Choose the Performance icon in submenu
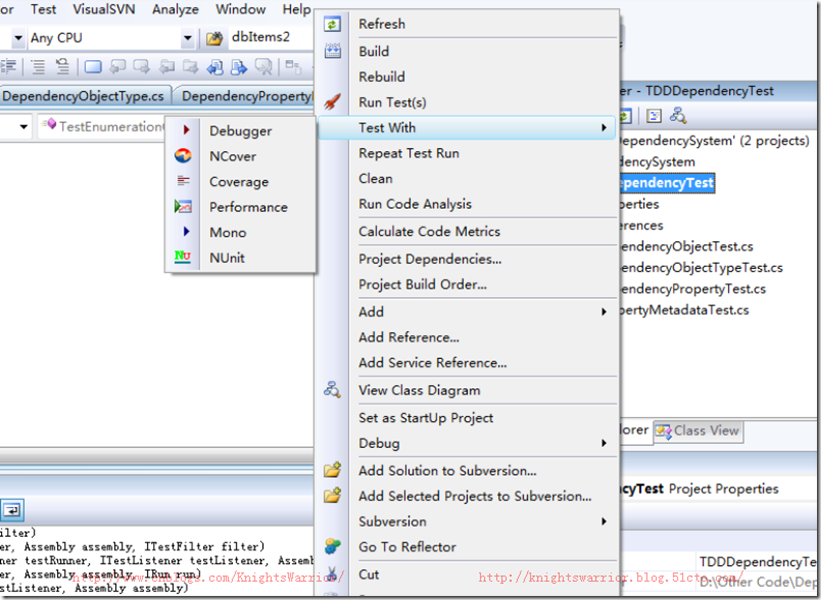 (x=183, y=207)
